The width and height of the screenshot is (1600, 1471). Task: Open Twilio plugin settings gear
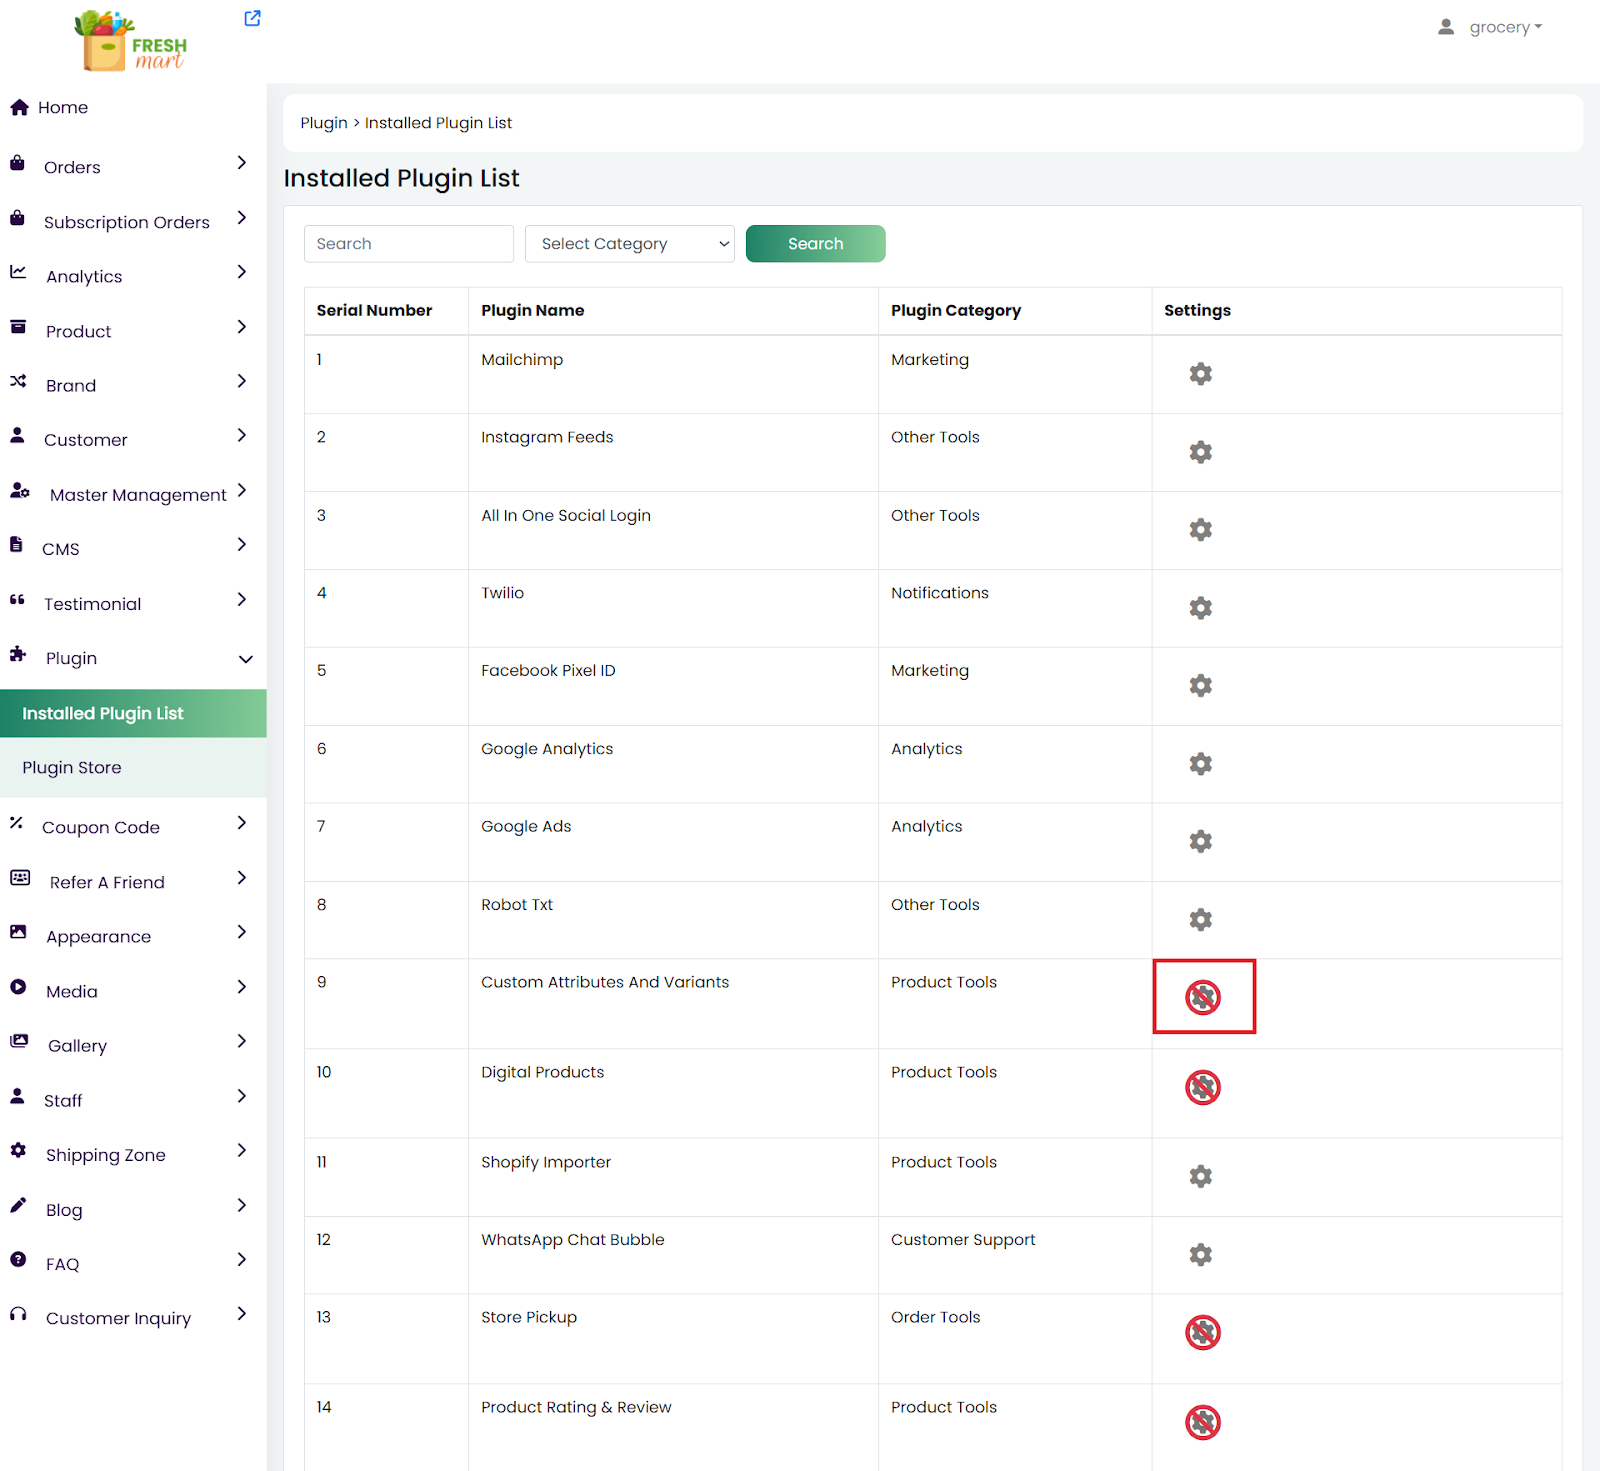click(1200, 608)
